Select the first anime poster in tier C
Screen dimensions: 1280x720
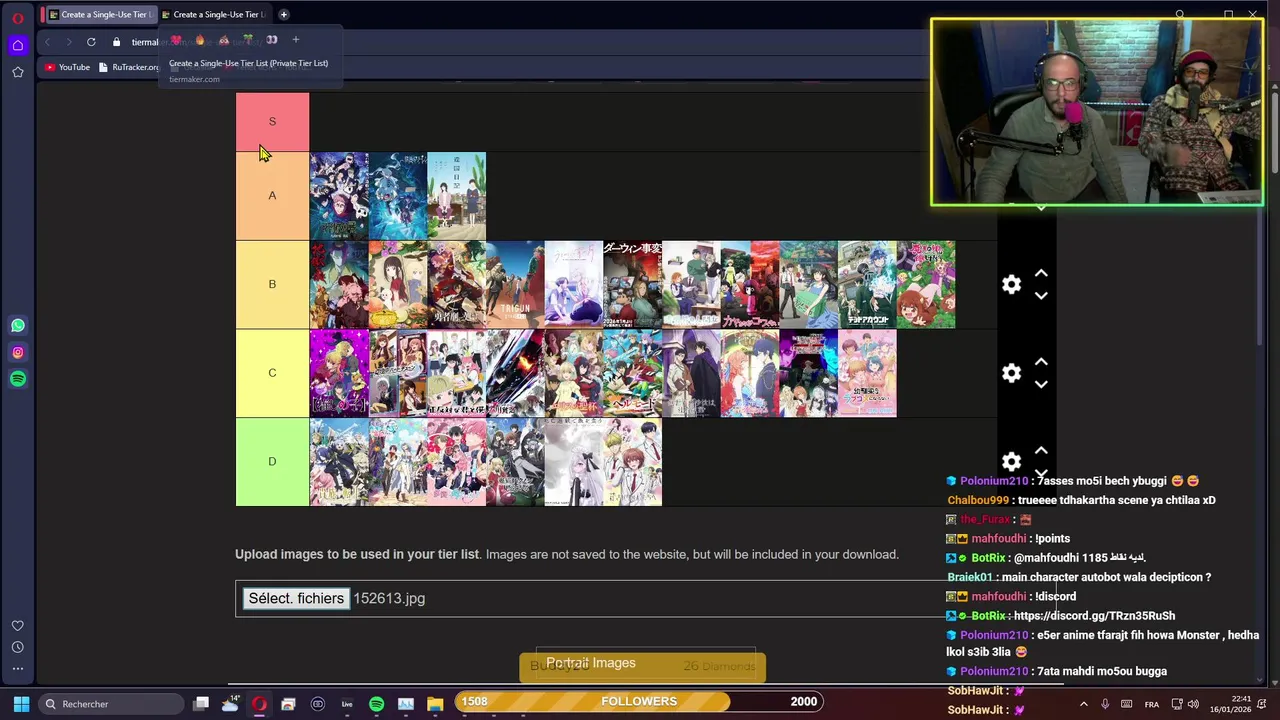pyautogui.click(x=339, y=373)
